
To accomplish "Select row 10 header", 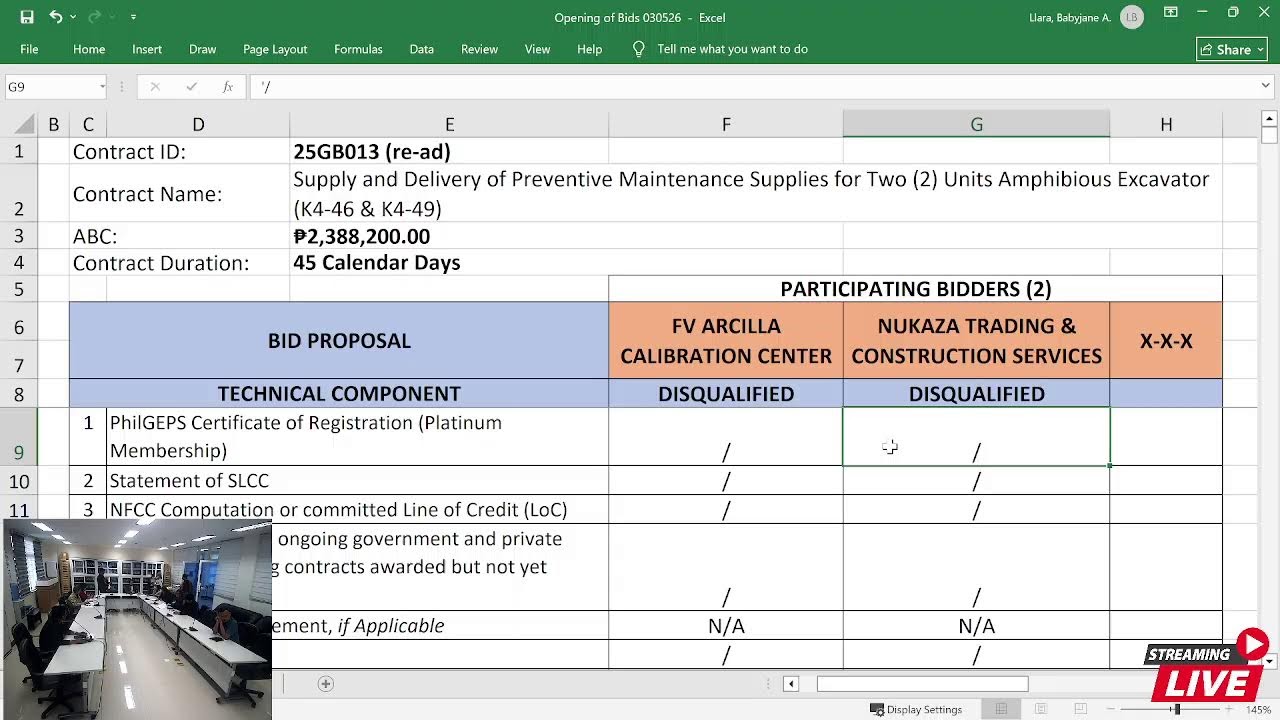I will tap(19, 481).
